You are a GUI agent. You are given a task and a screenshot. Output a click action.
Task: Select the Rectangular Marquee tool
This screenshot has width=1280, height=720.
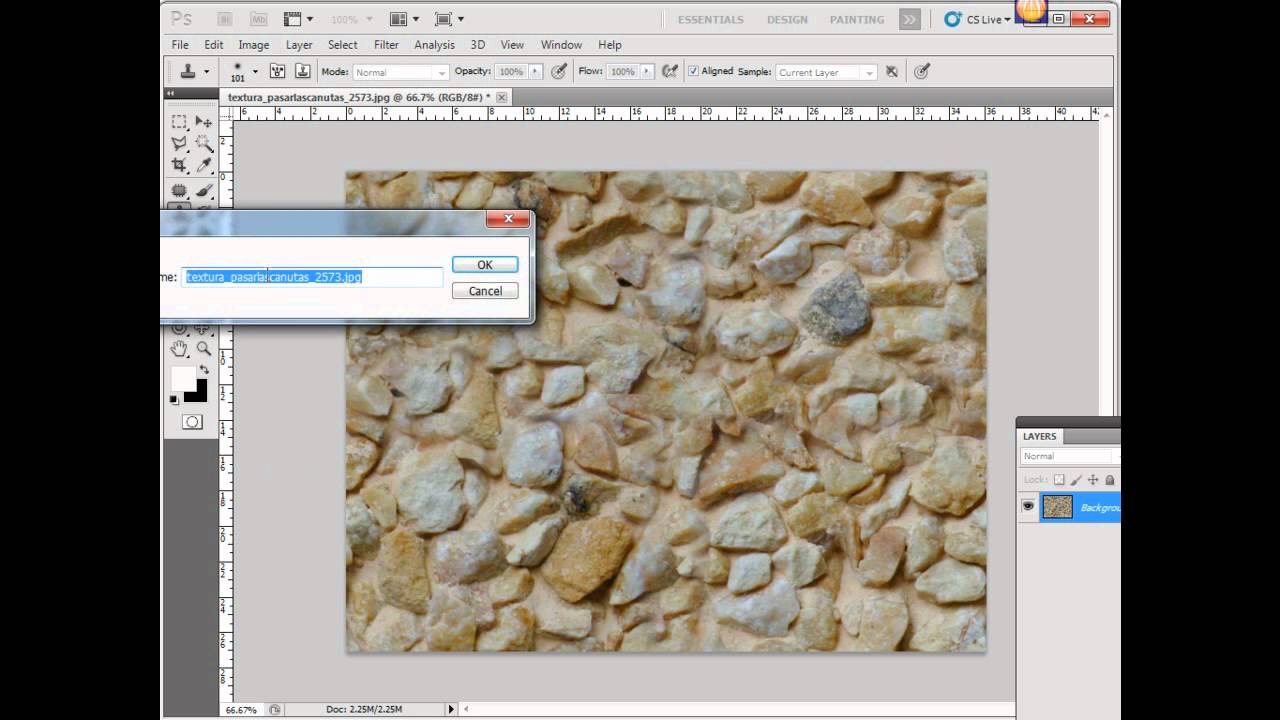coord(179,121)
